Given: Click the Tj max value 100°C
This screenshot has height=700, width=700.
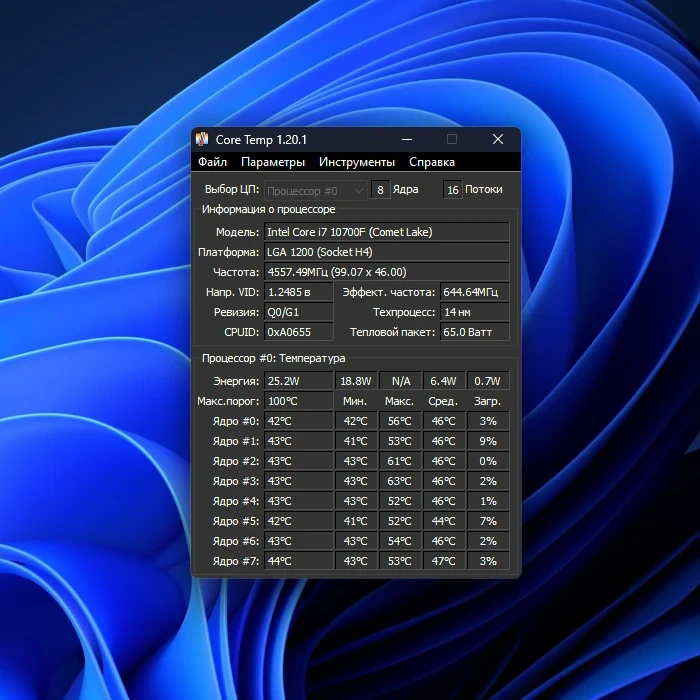Looking at the screenshot, I should click(x=299, y=401).
